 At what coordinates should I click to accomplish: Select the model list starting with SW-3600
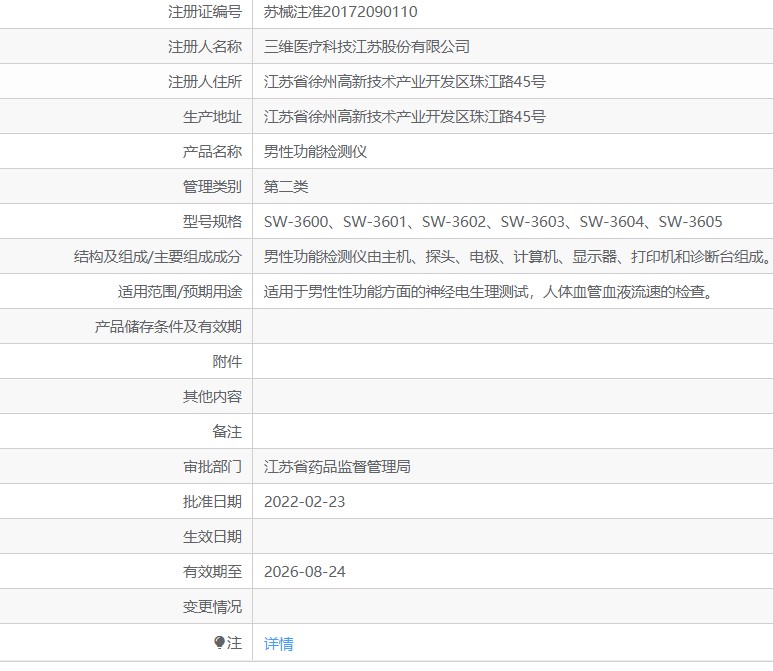(493, 222)
